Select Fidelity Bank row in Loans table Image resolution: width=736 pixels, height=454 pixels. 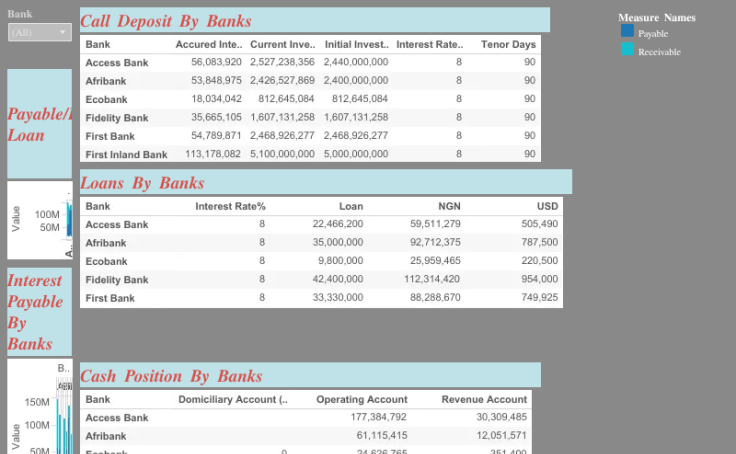322,279
